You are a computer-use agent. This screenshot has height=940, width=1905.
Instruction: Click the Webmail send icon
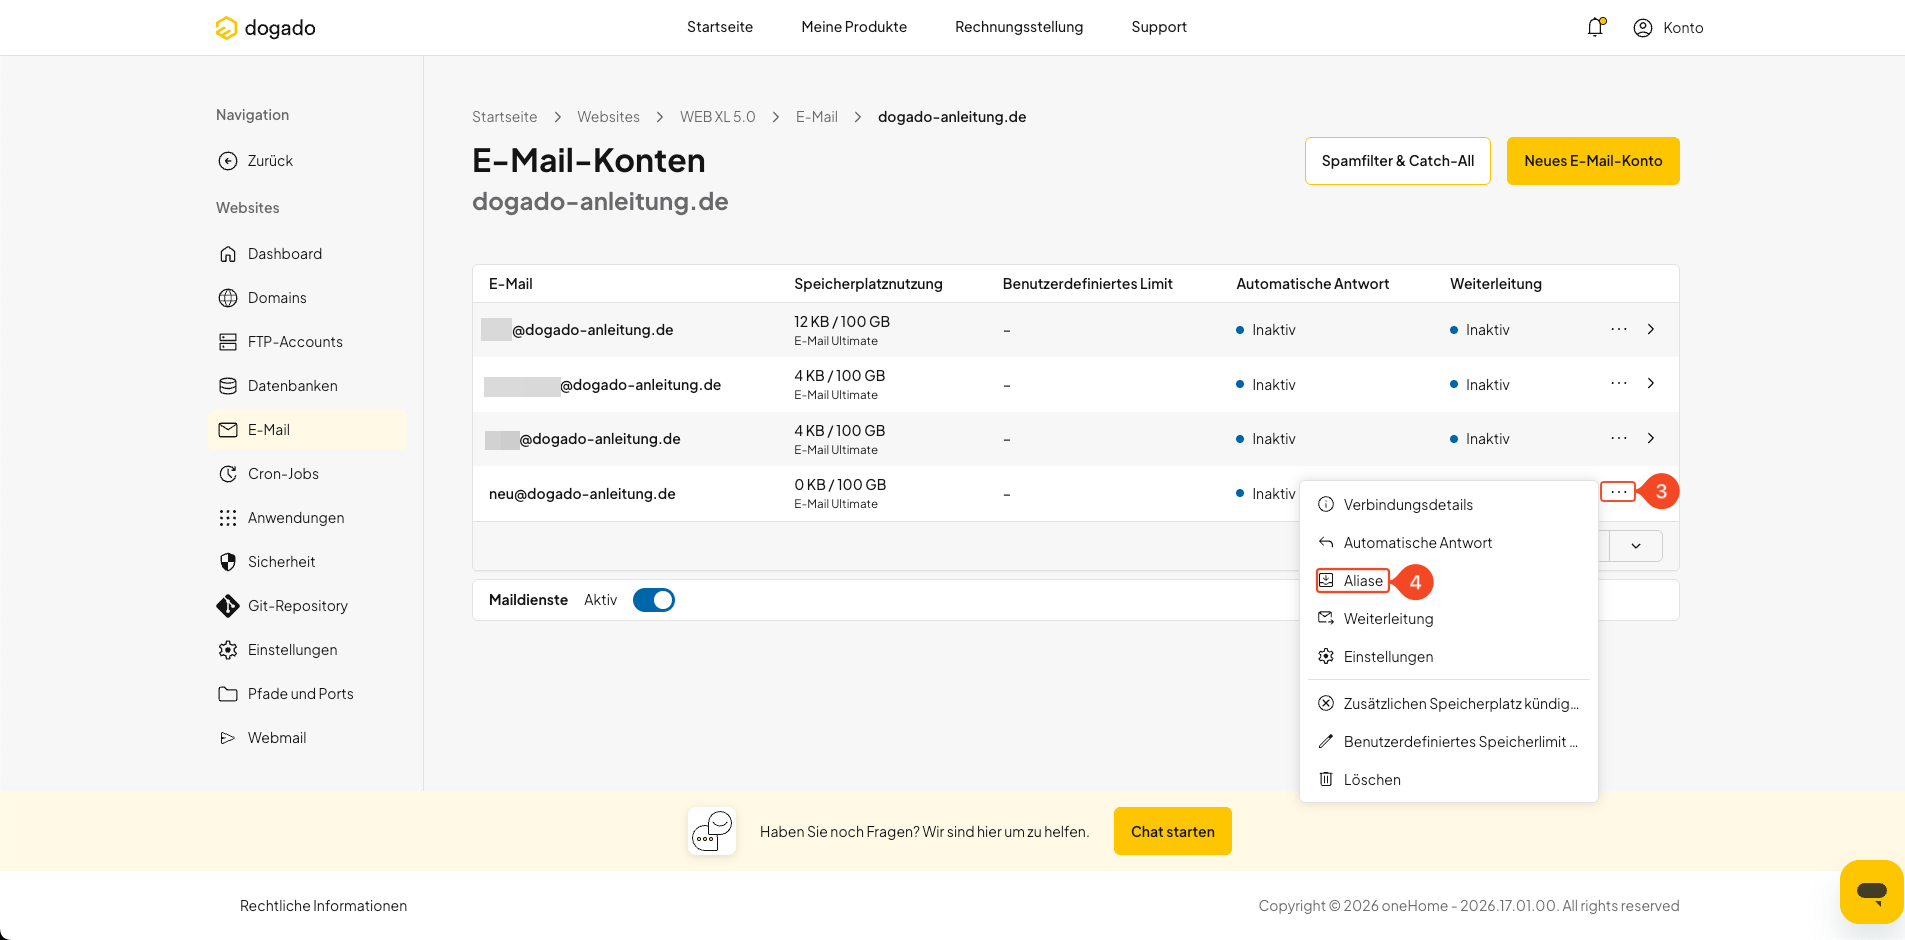click(x=228, y=738)
